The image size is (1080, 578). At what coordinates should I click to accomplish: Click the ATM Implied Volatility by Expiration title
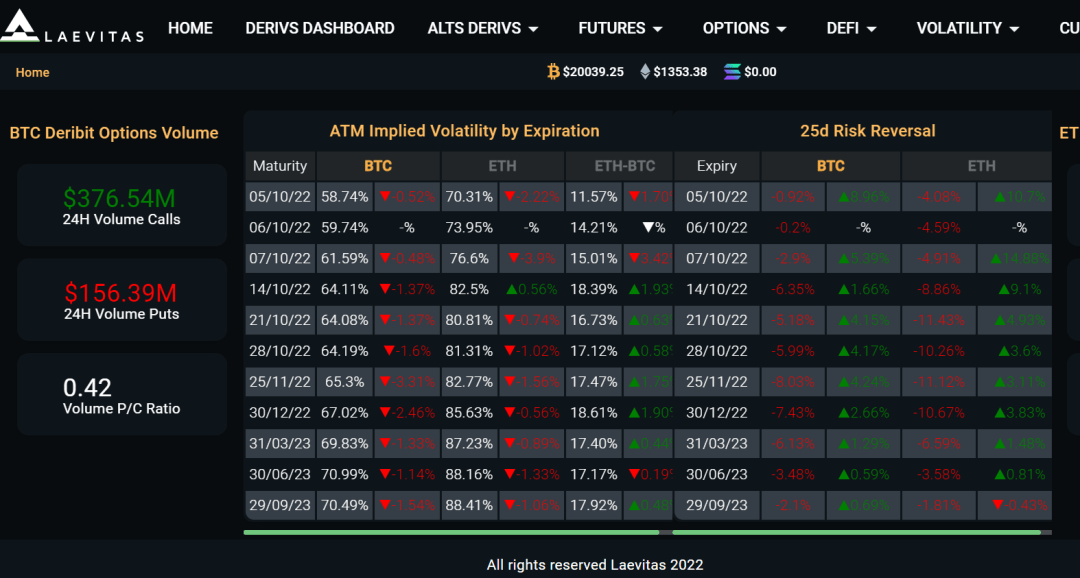(x=464, y=131)
